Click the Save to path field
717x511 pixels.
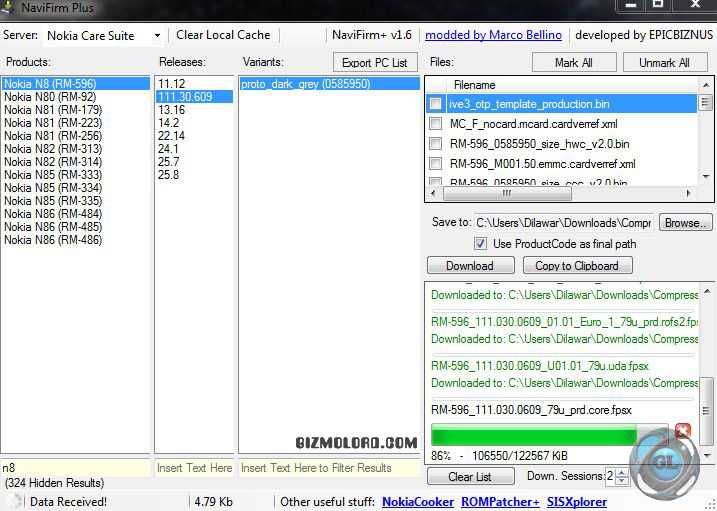563,223
